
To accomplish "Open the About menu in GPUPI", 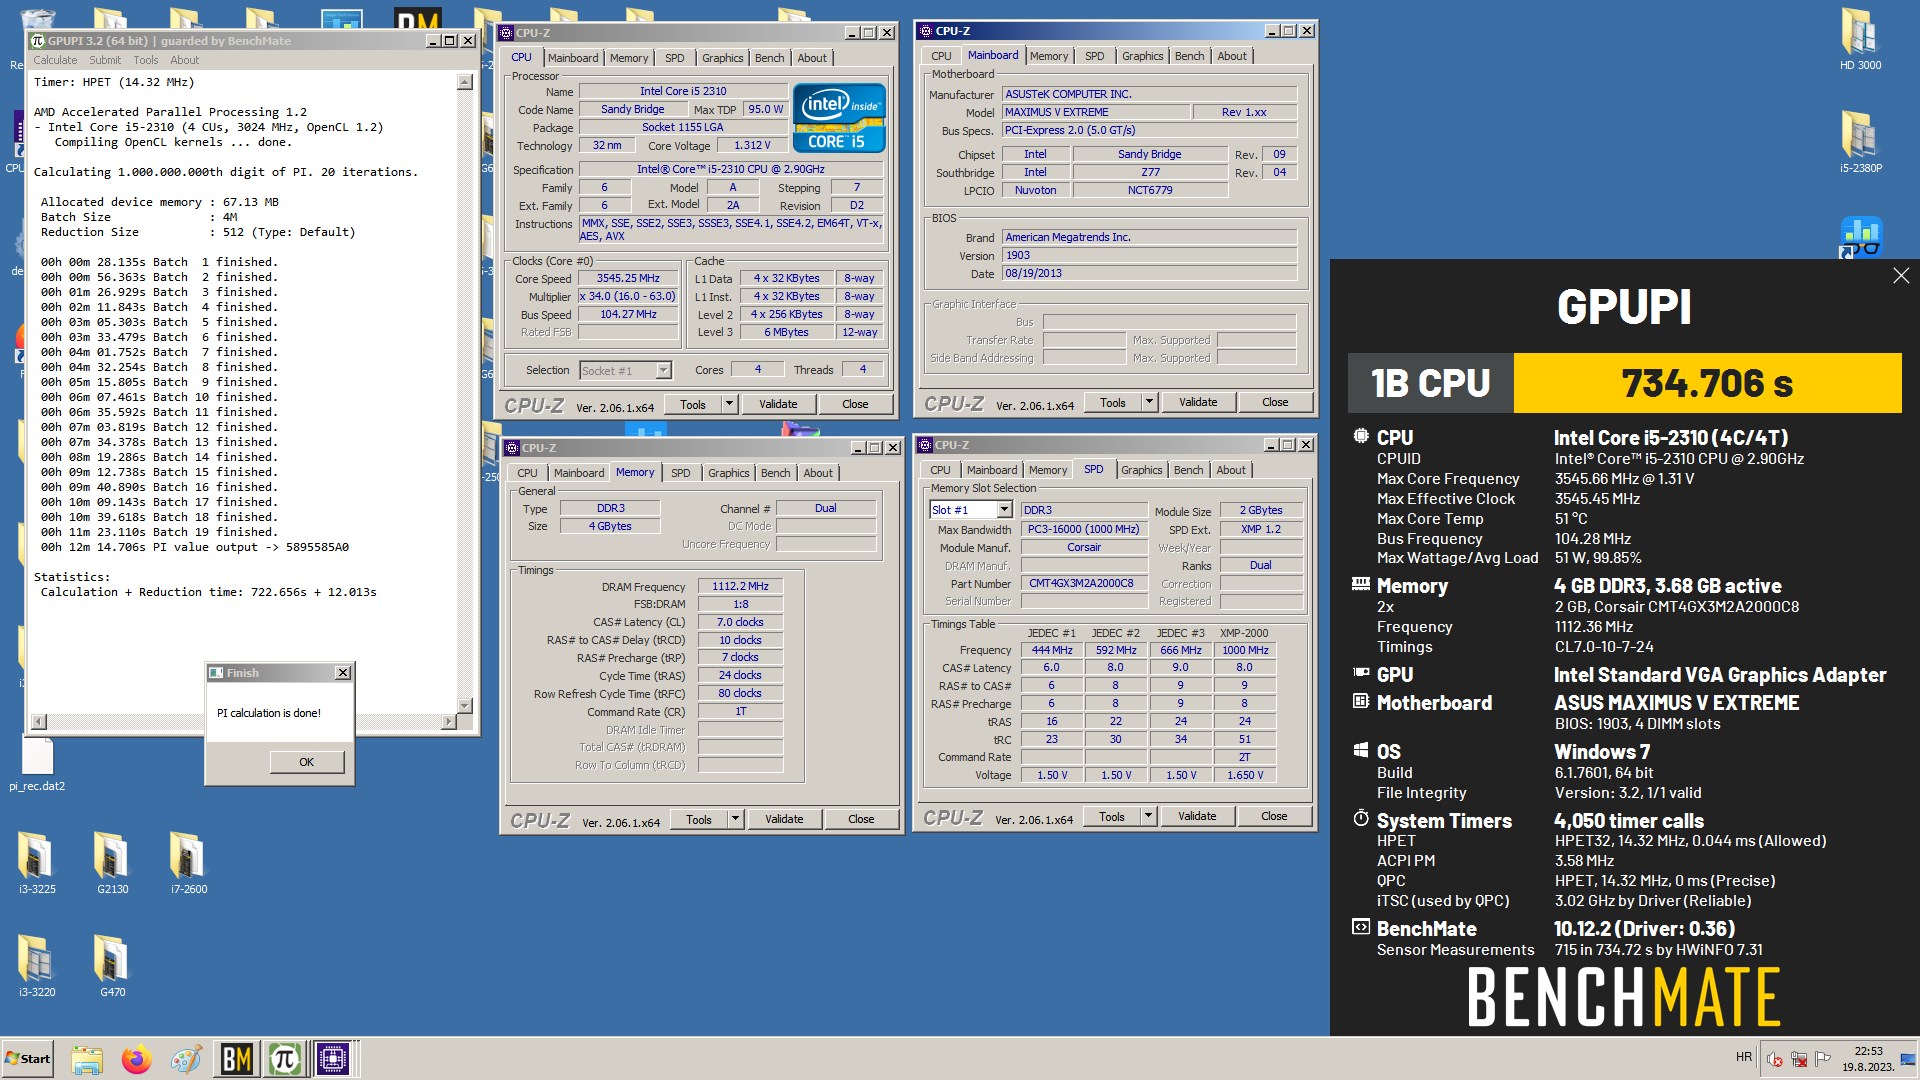I will click(185, 60).
